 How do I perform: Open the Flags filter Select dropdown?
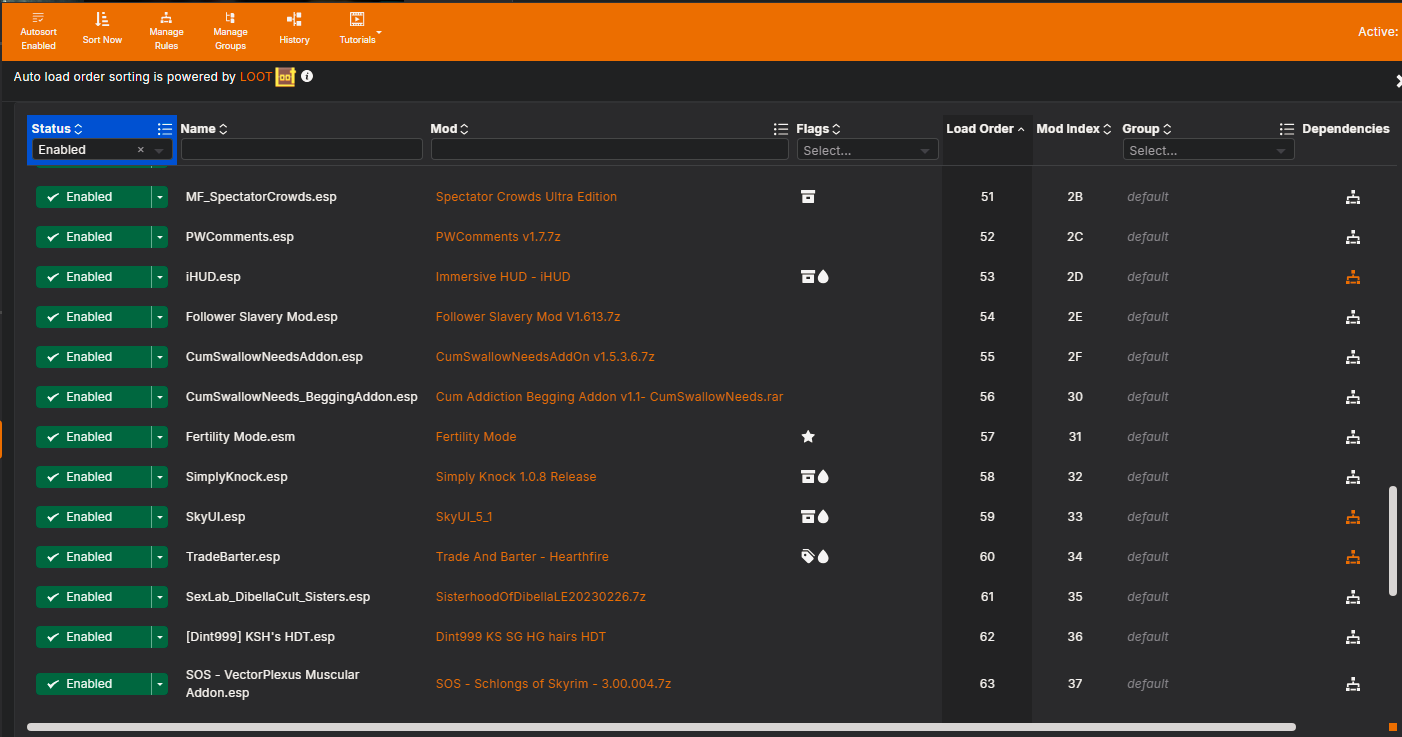tap(868, 150)
